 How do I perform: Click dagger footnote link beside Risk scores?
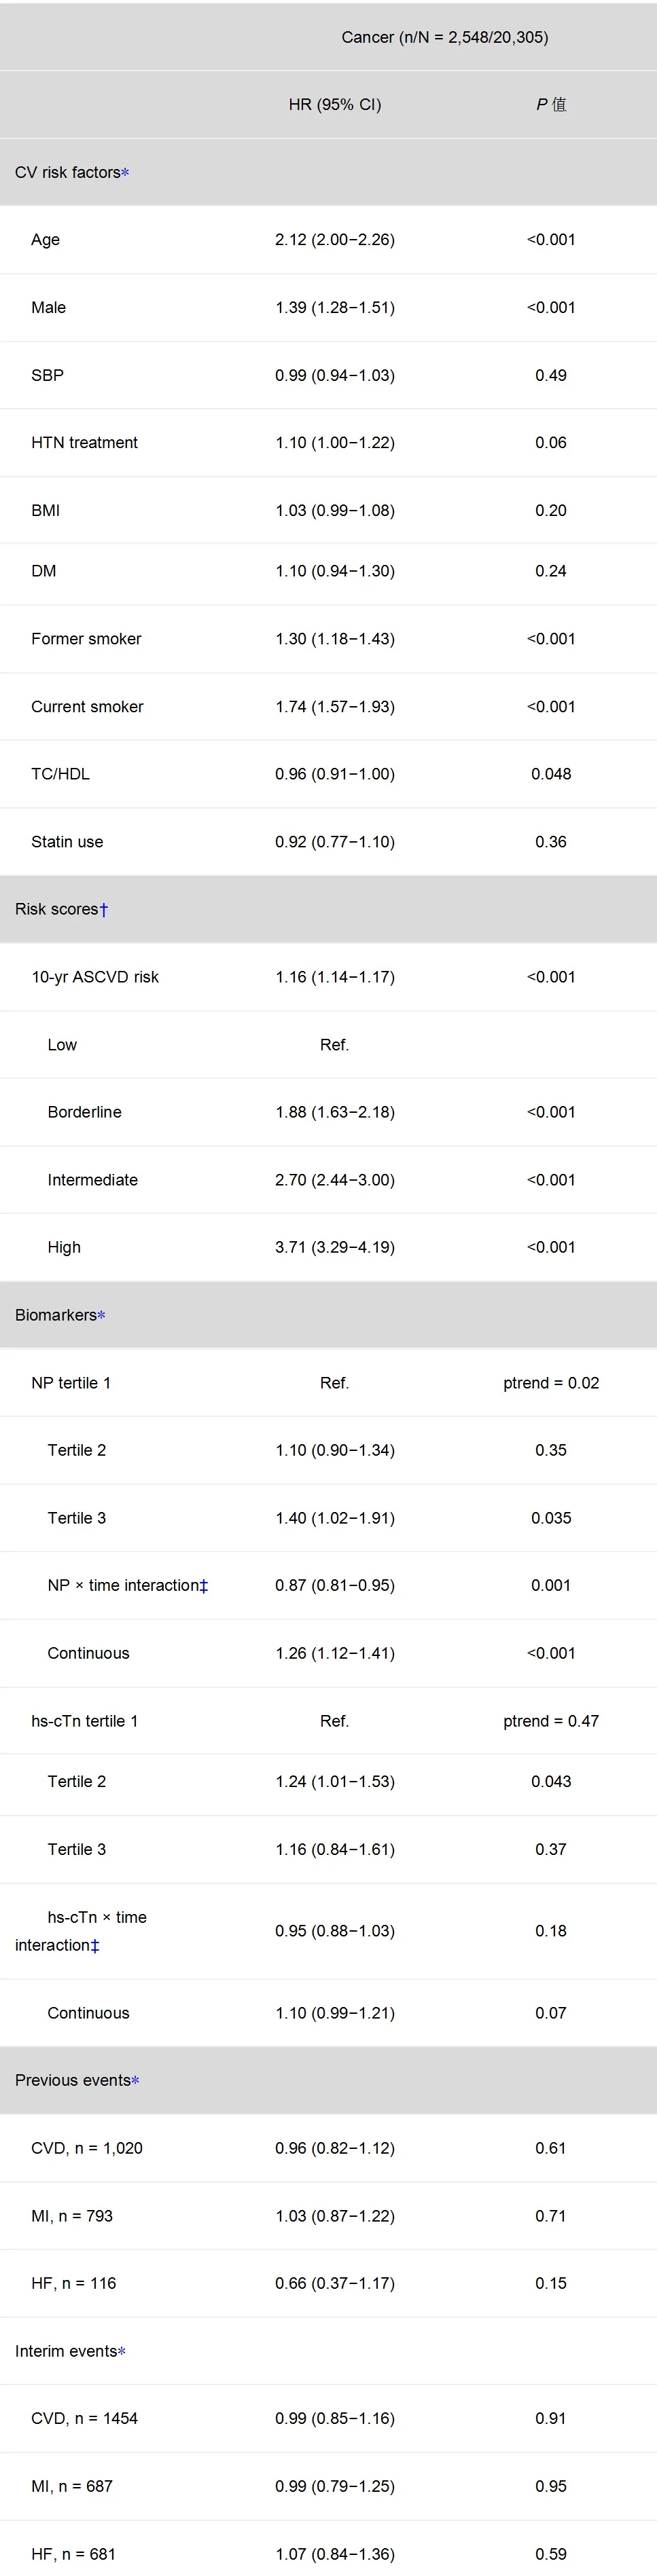[x=104, y=910]
